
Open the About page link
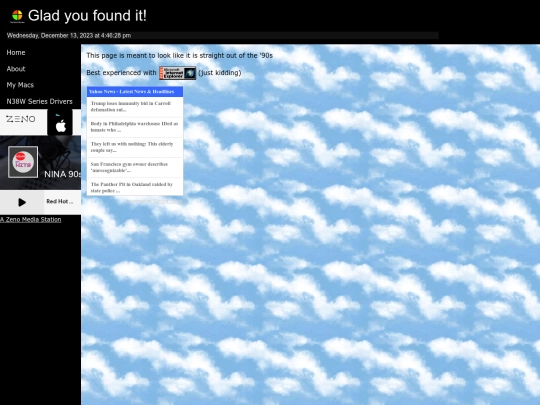[x=16, y=69]
